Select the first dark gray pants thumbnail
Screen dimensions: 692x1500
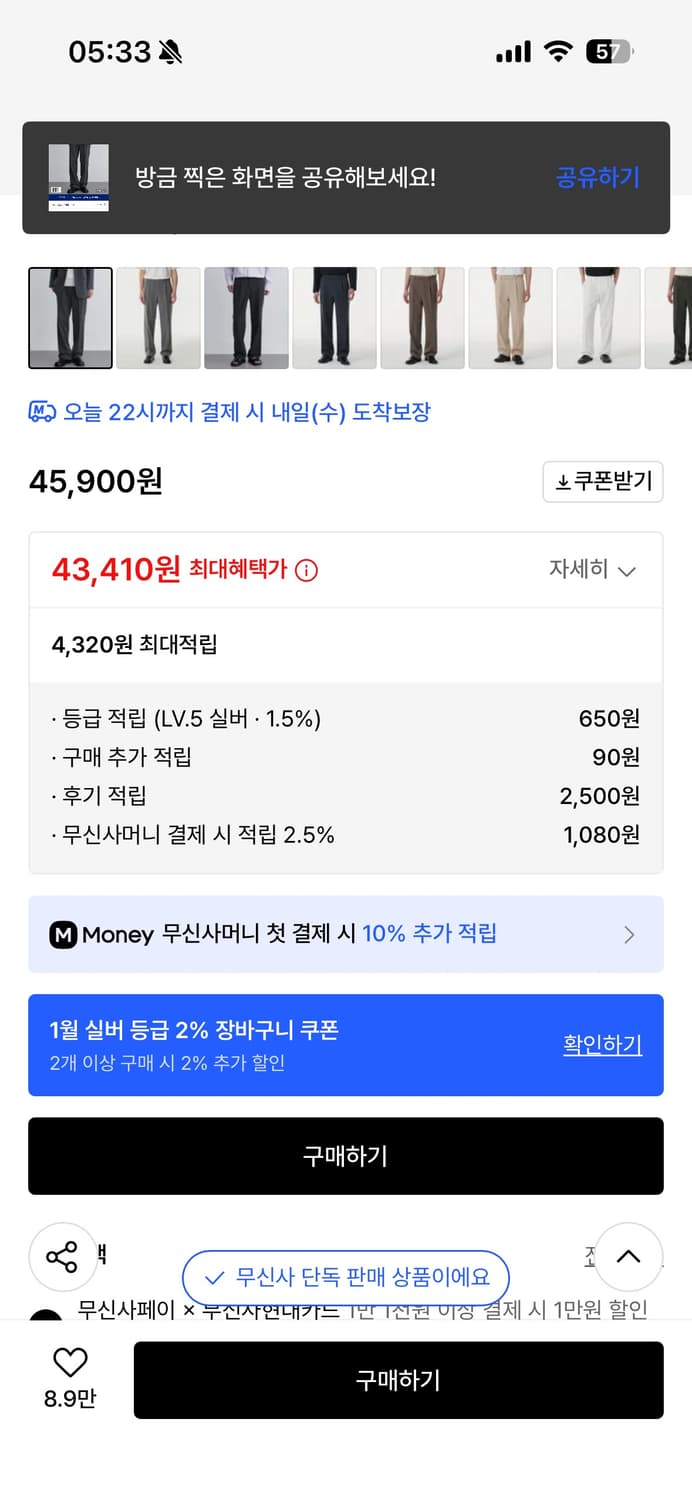[69, 318]
